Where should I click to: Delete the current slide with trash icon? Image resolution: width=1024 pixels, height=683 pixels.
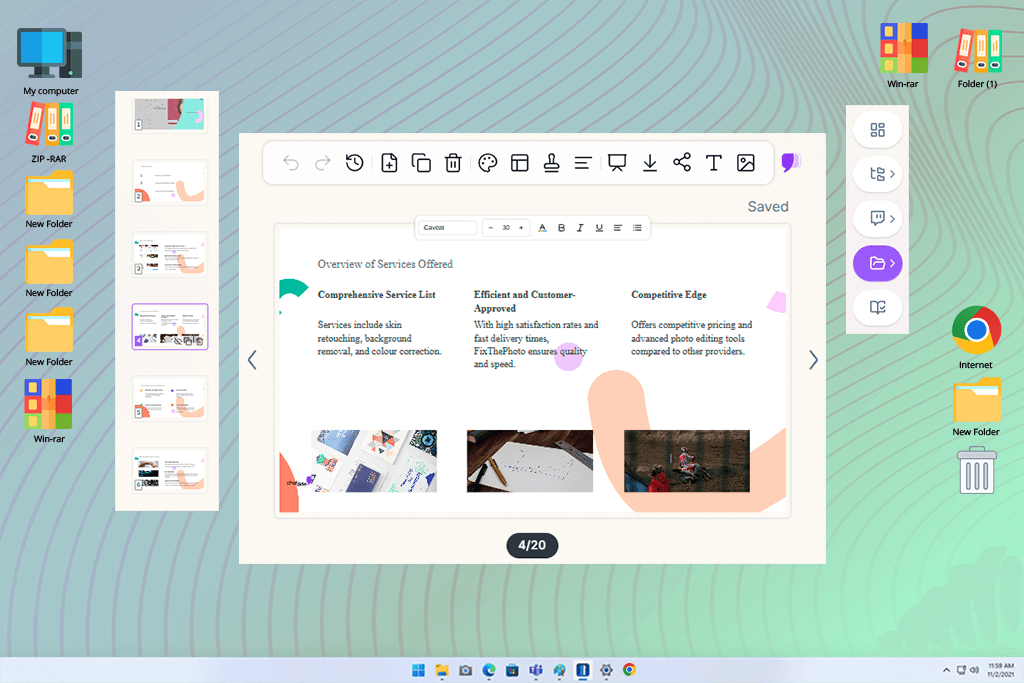point(453,163)
